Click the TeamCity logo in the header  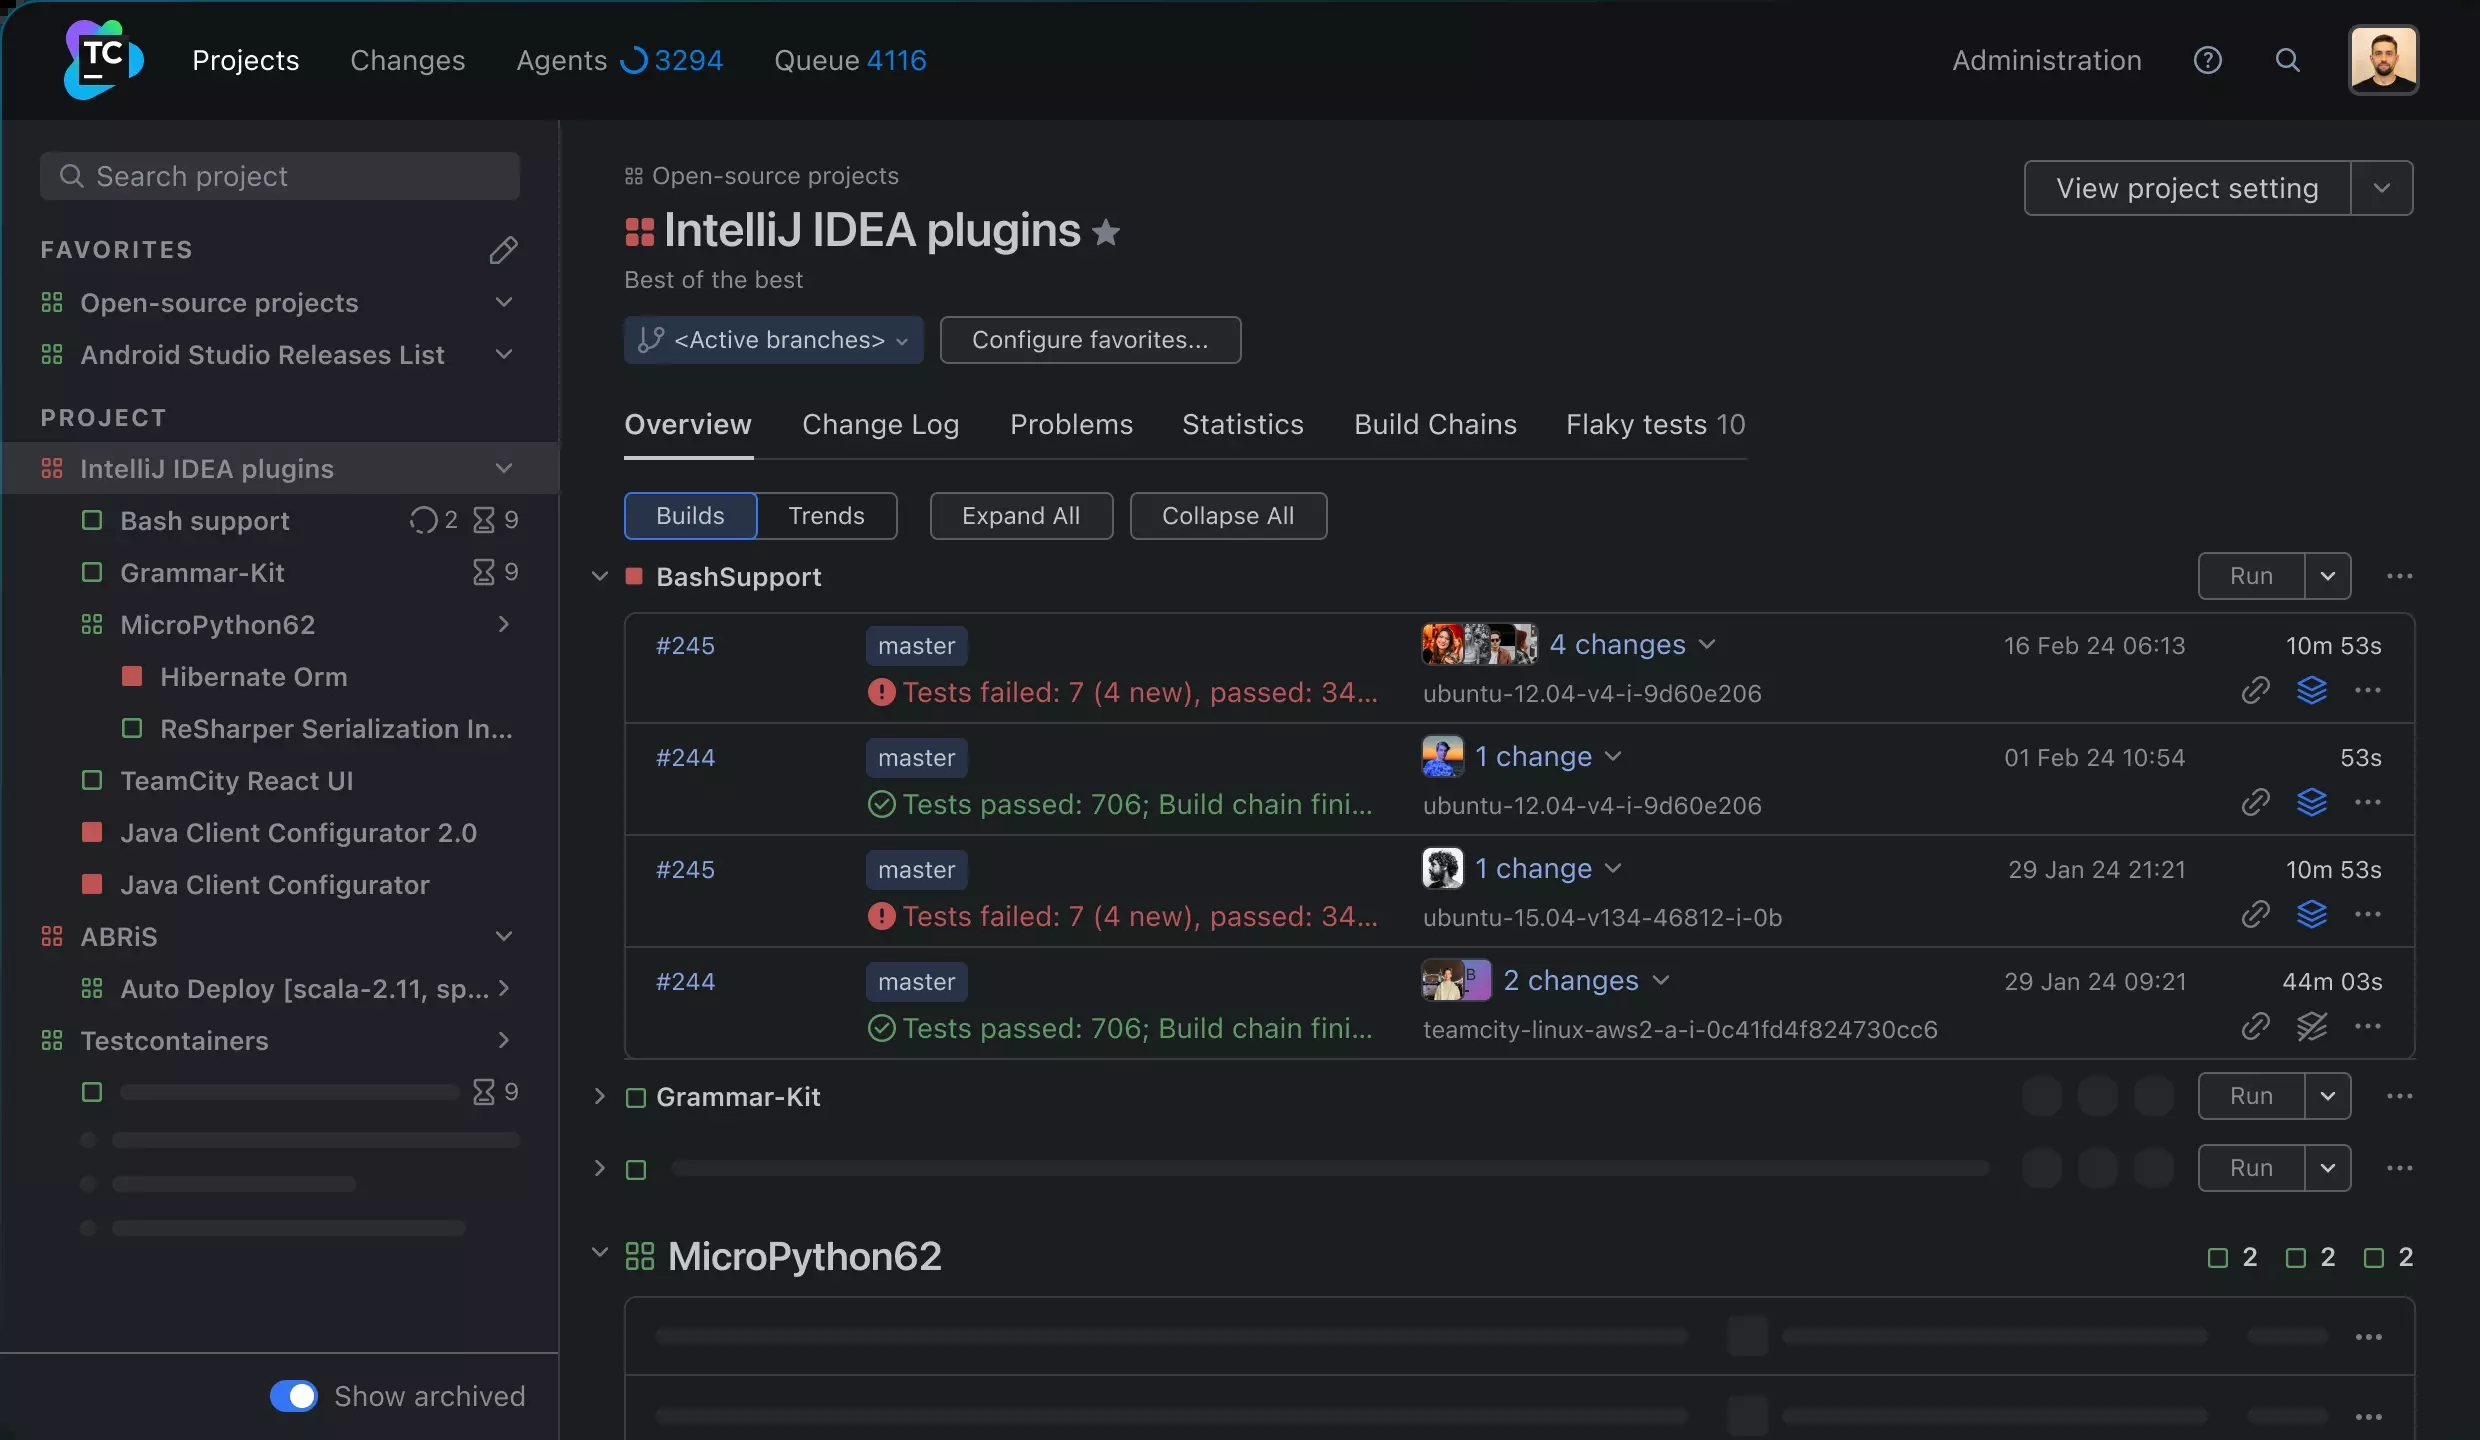click(101, 59)
